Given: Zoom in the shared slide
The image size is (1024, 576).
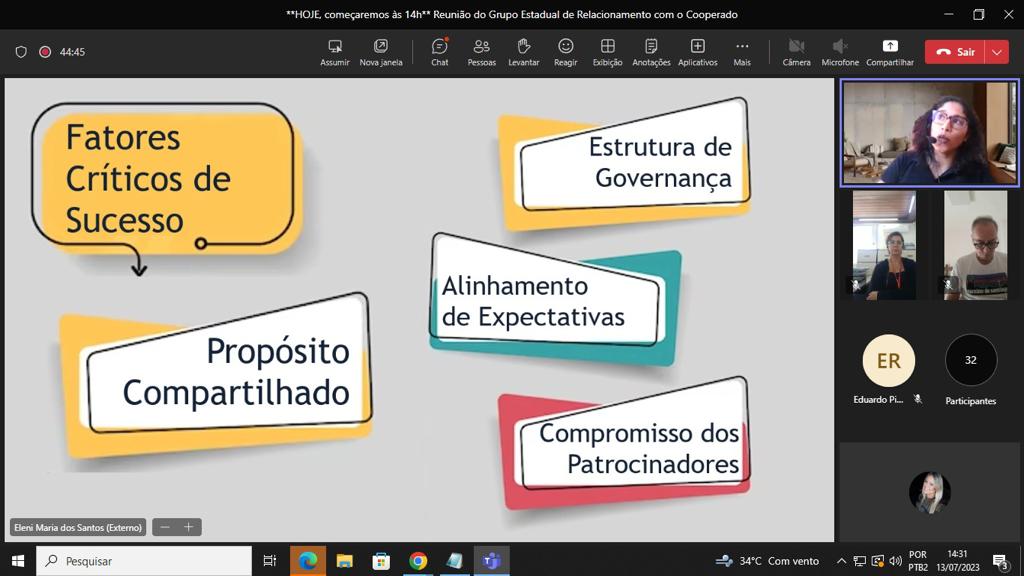Looking at the screenshot, I should tap(188, 527).
